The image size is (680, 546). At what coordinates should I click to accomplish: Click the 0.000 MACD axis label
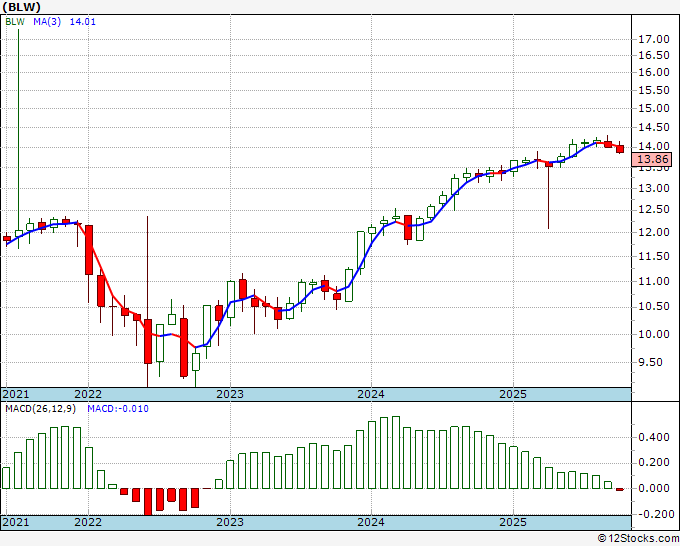[654, 488]
